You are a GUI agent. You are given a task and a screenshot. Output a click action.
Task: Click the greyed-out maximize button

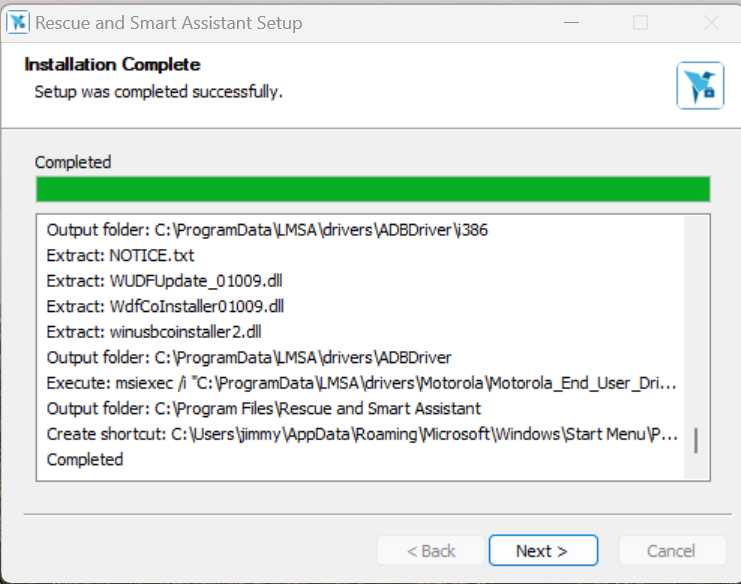click(640, 22)
